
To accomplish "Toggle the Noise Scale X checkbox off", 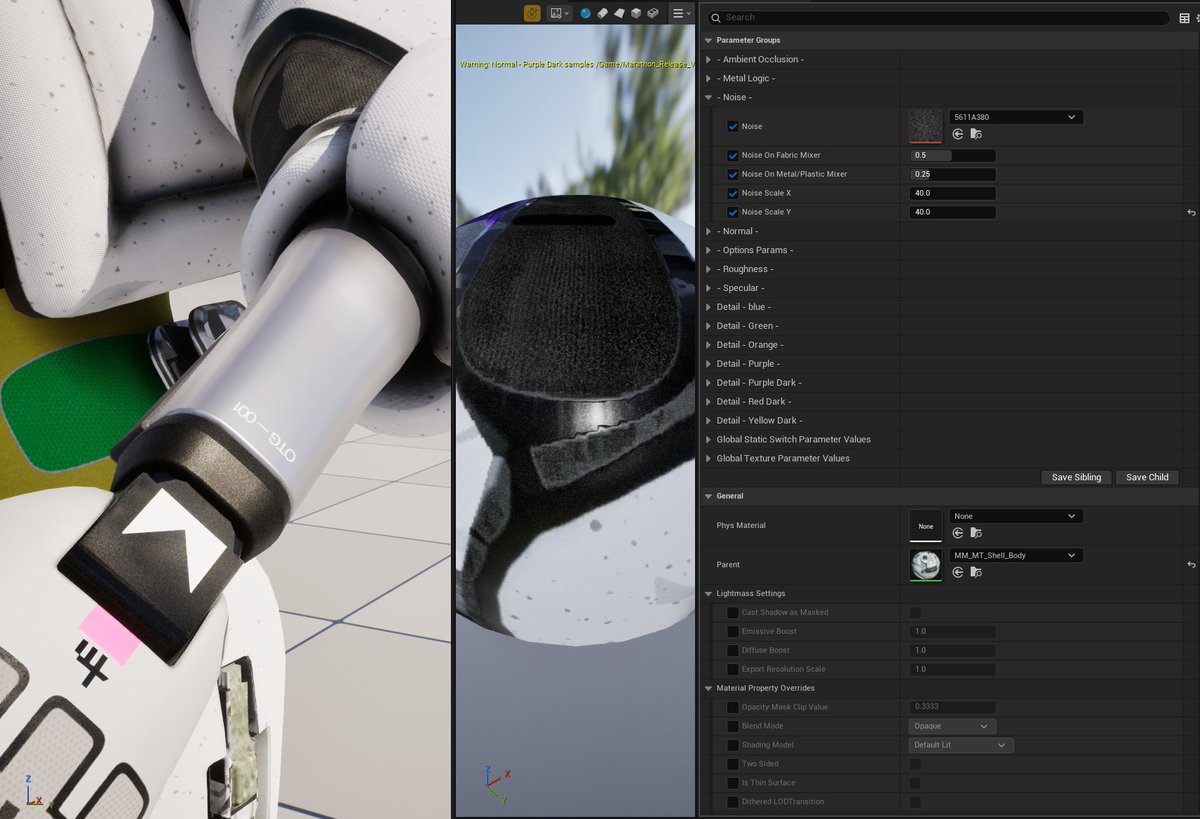I will [733, 193].
